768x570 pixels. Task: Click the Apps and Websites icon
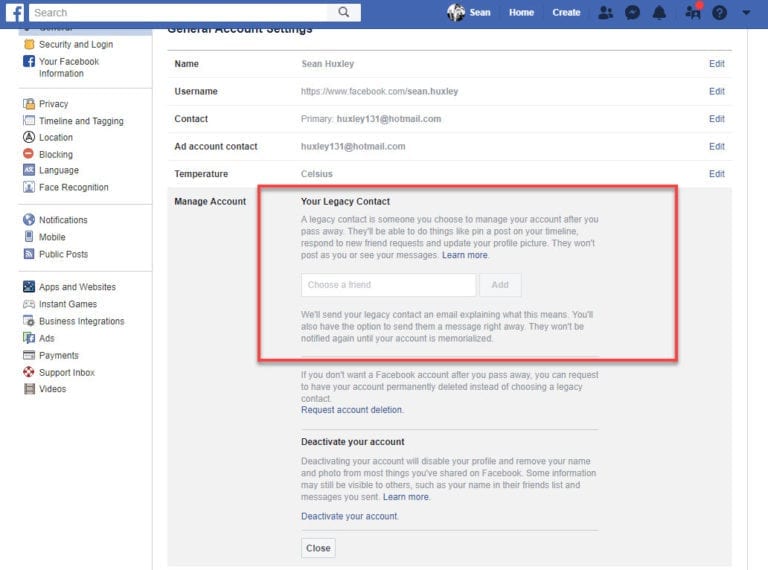[x=29, y=286]
